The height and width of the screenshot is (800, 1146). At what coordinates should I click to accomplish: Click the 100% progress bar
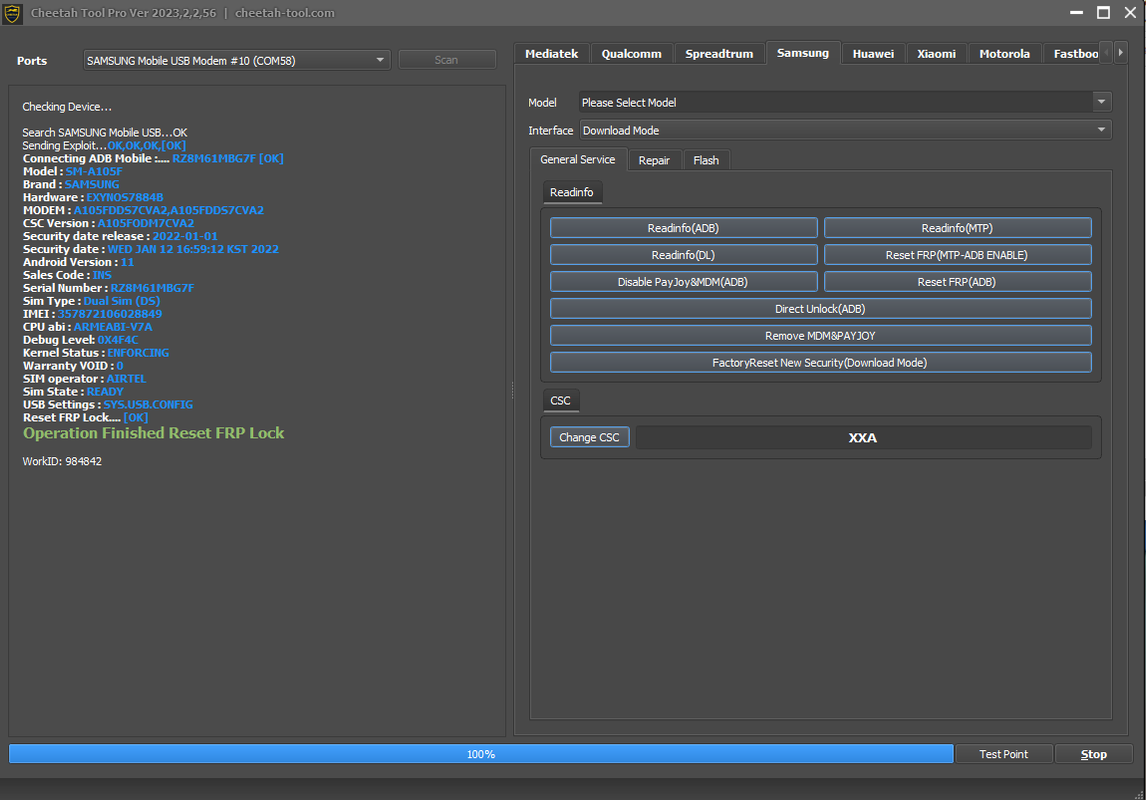pos(481,754)
